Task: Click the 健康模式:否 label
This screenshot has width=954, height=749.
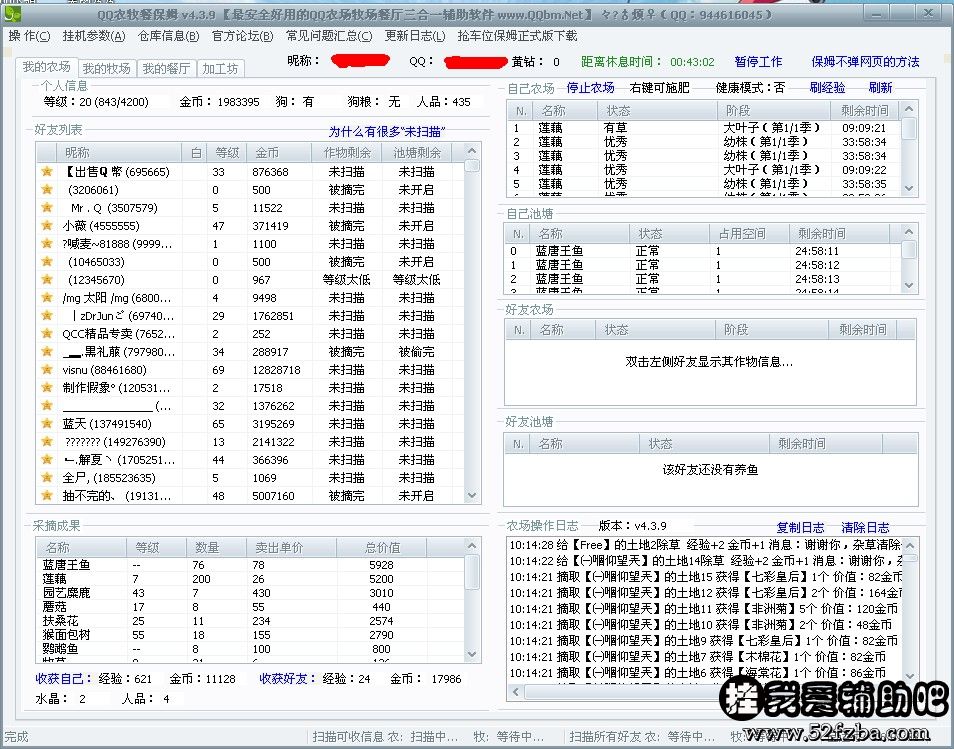Action: coord(750,88)
